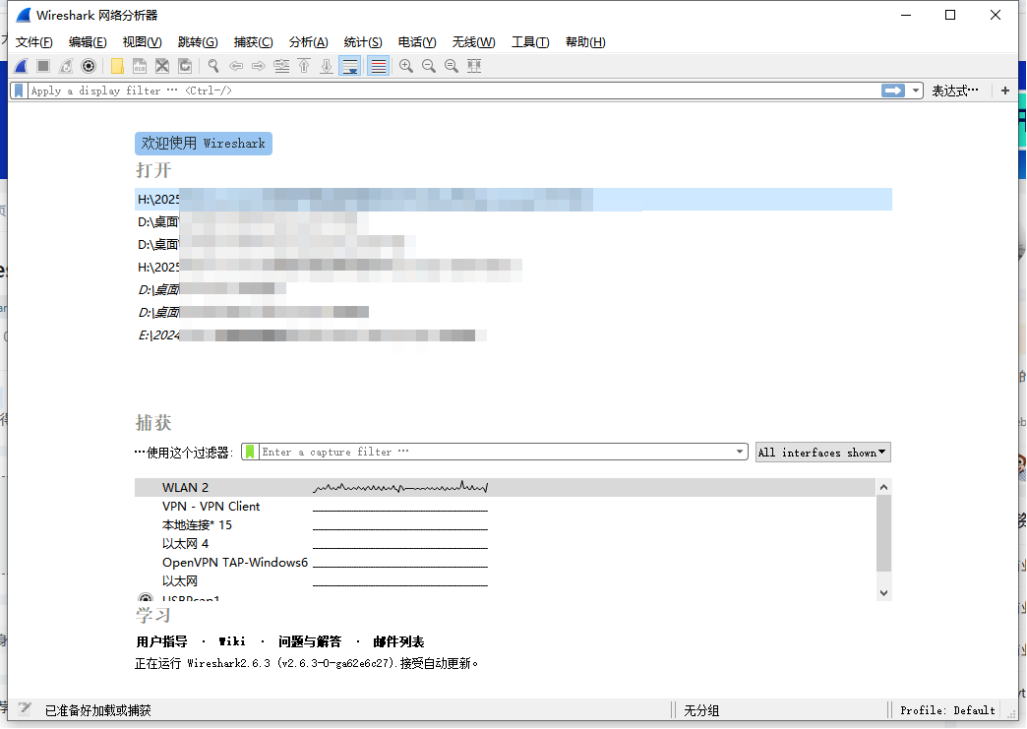Toggle packet list colorization
Screen dimensions: 1027x729
click(379, 66)
